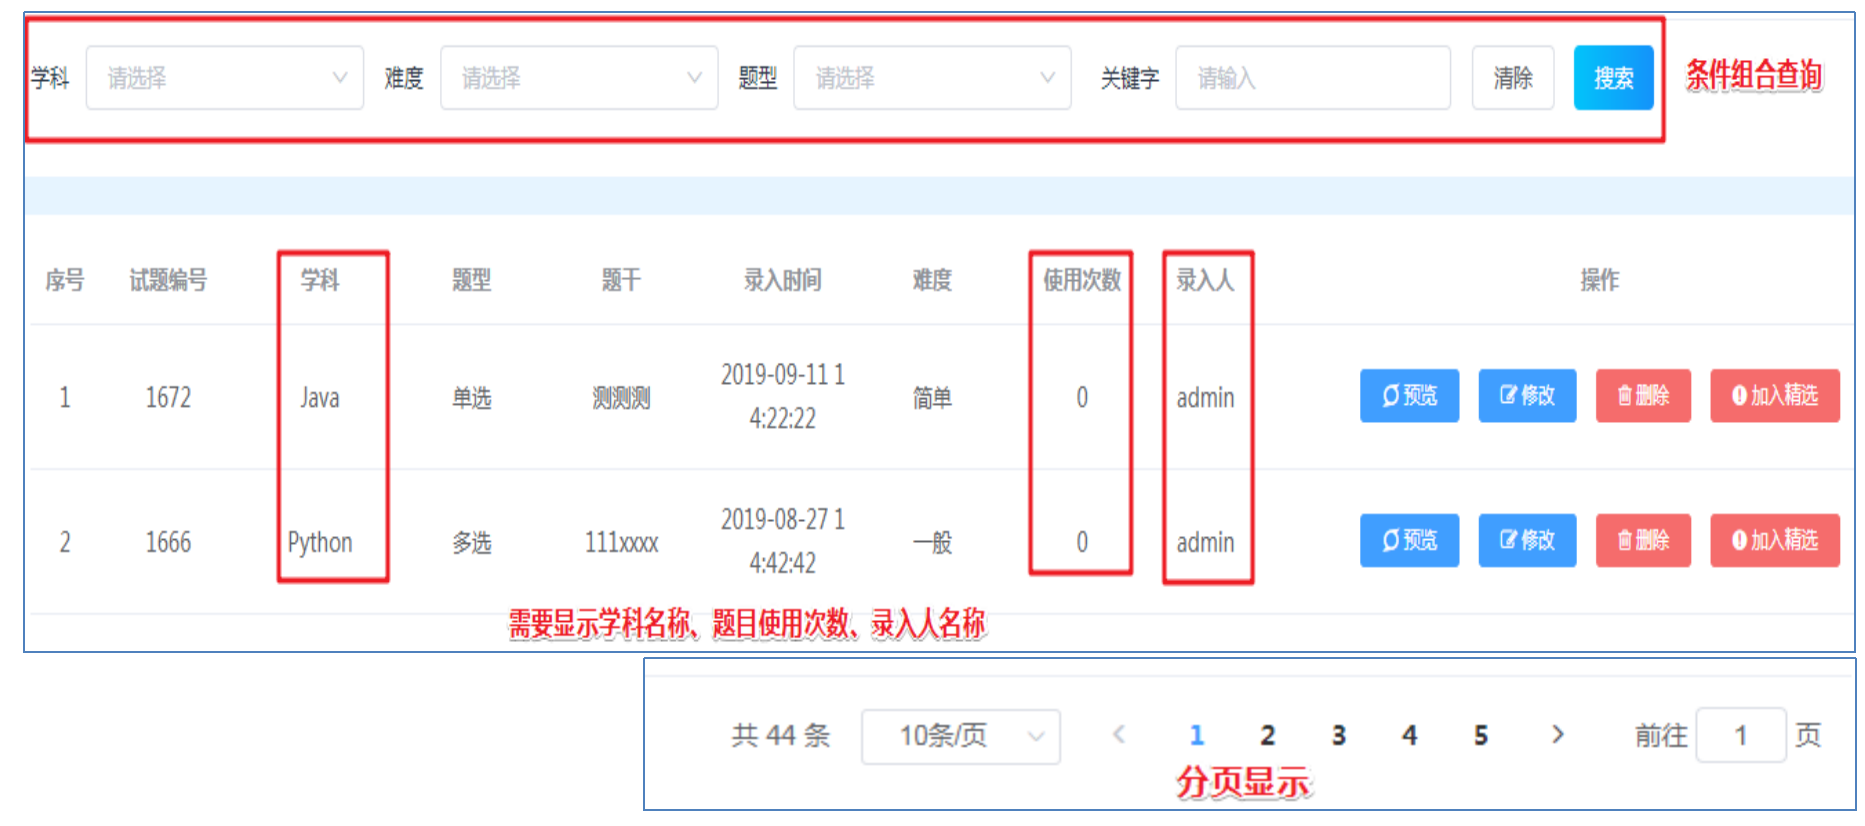
Task: Edit question 1666 with 修改
Action: pyautogui.click(x=1527, y=541)
